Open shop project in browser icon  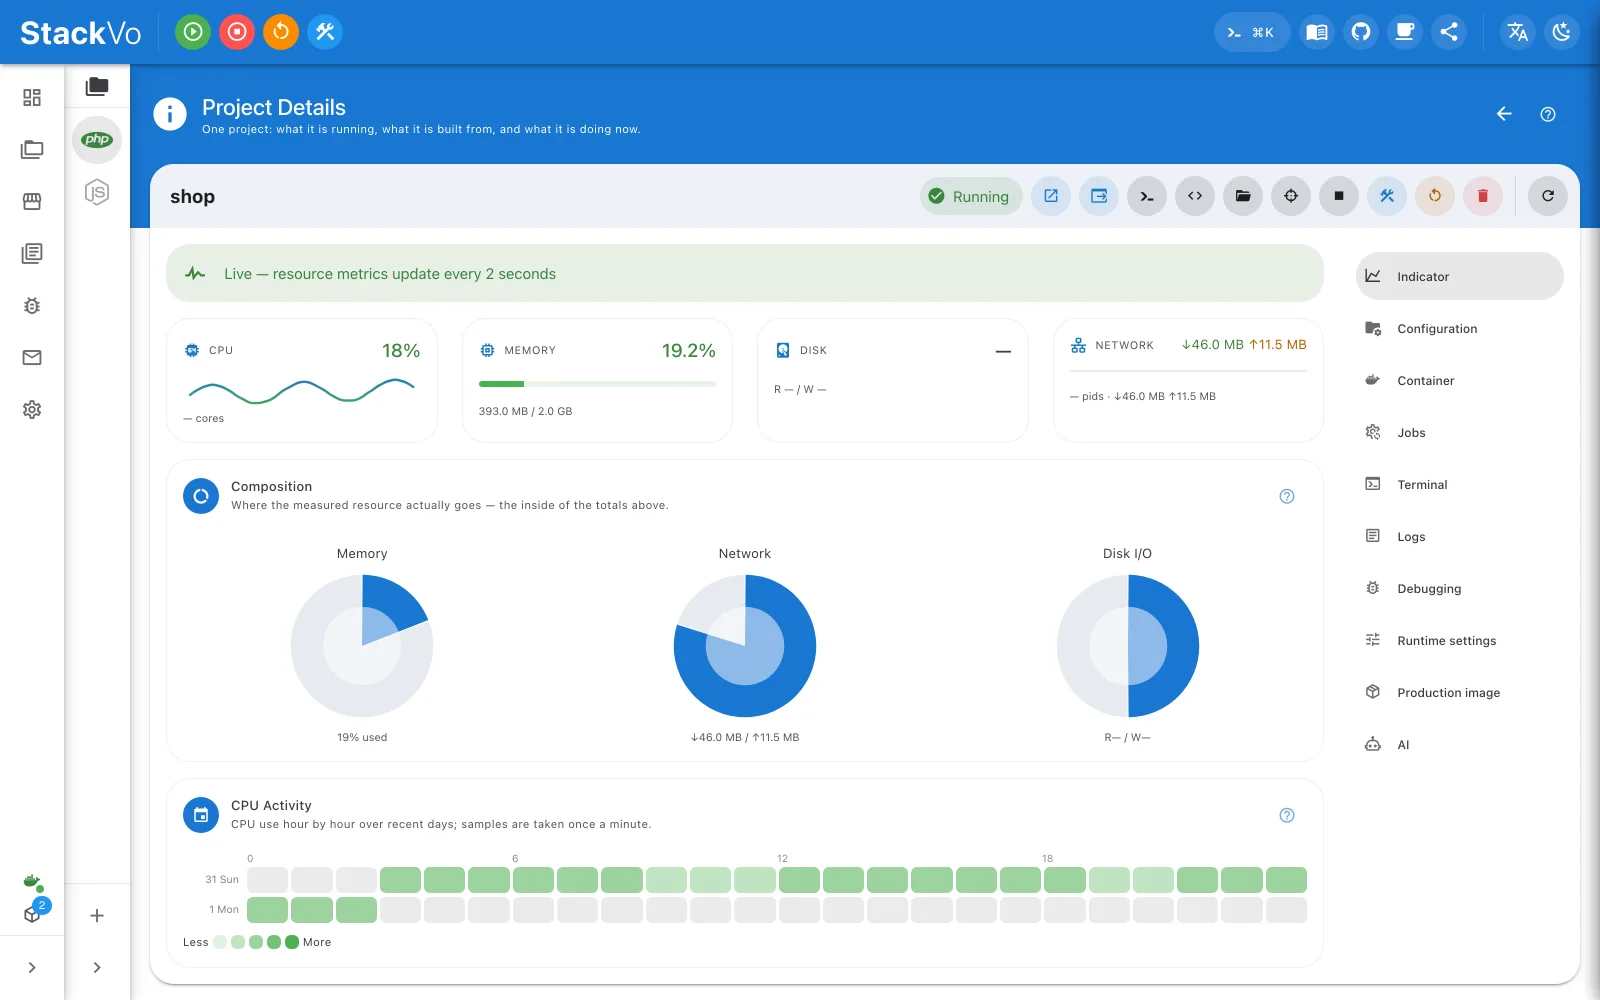pos(1051,196)
